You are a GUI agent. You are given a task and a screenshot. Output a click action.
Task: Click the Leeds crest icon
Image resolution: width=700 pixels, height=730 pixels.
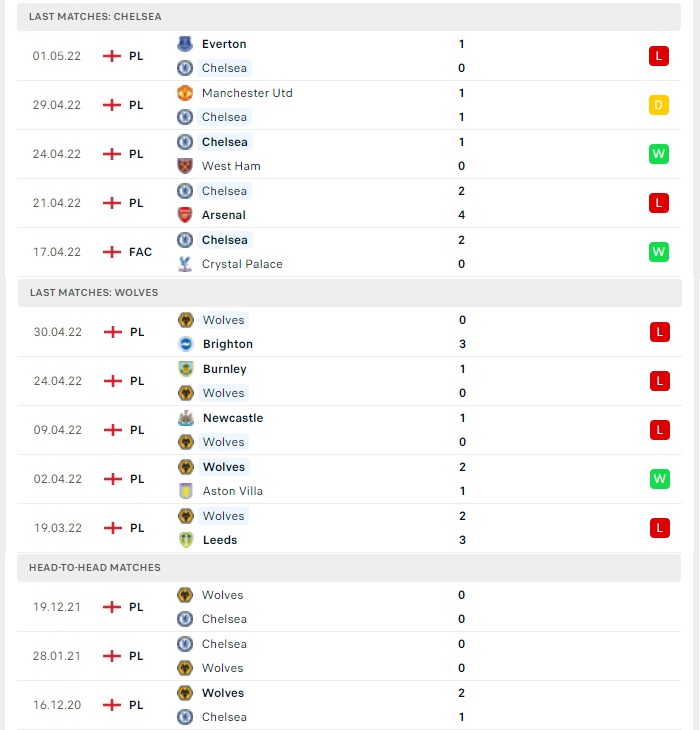click(x=186, y=540)
